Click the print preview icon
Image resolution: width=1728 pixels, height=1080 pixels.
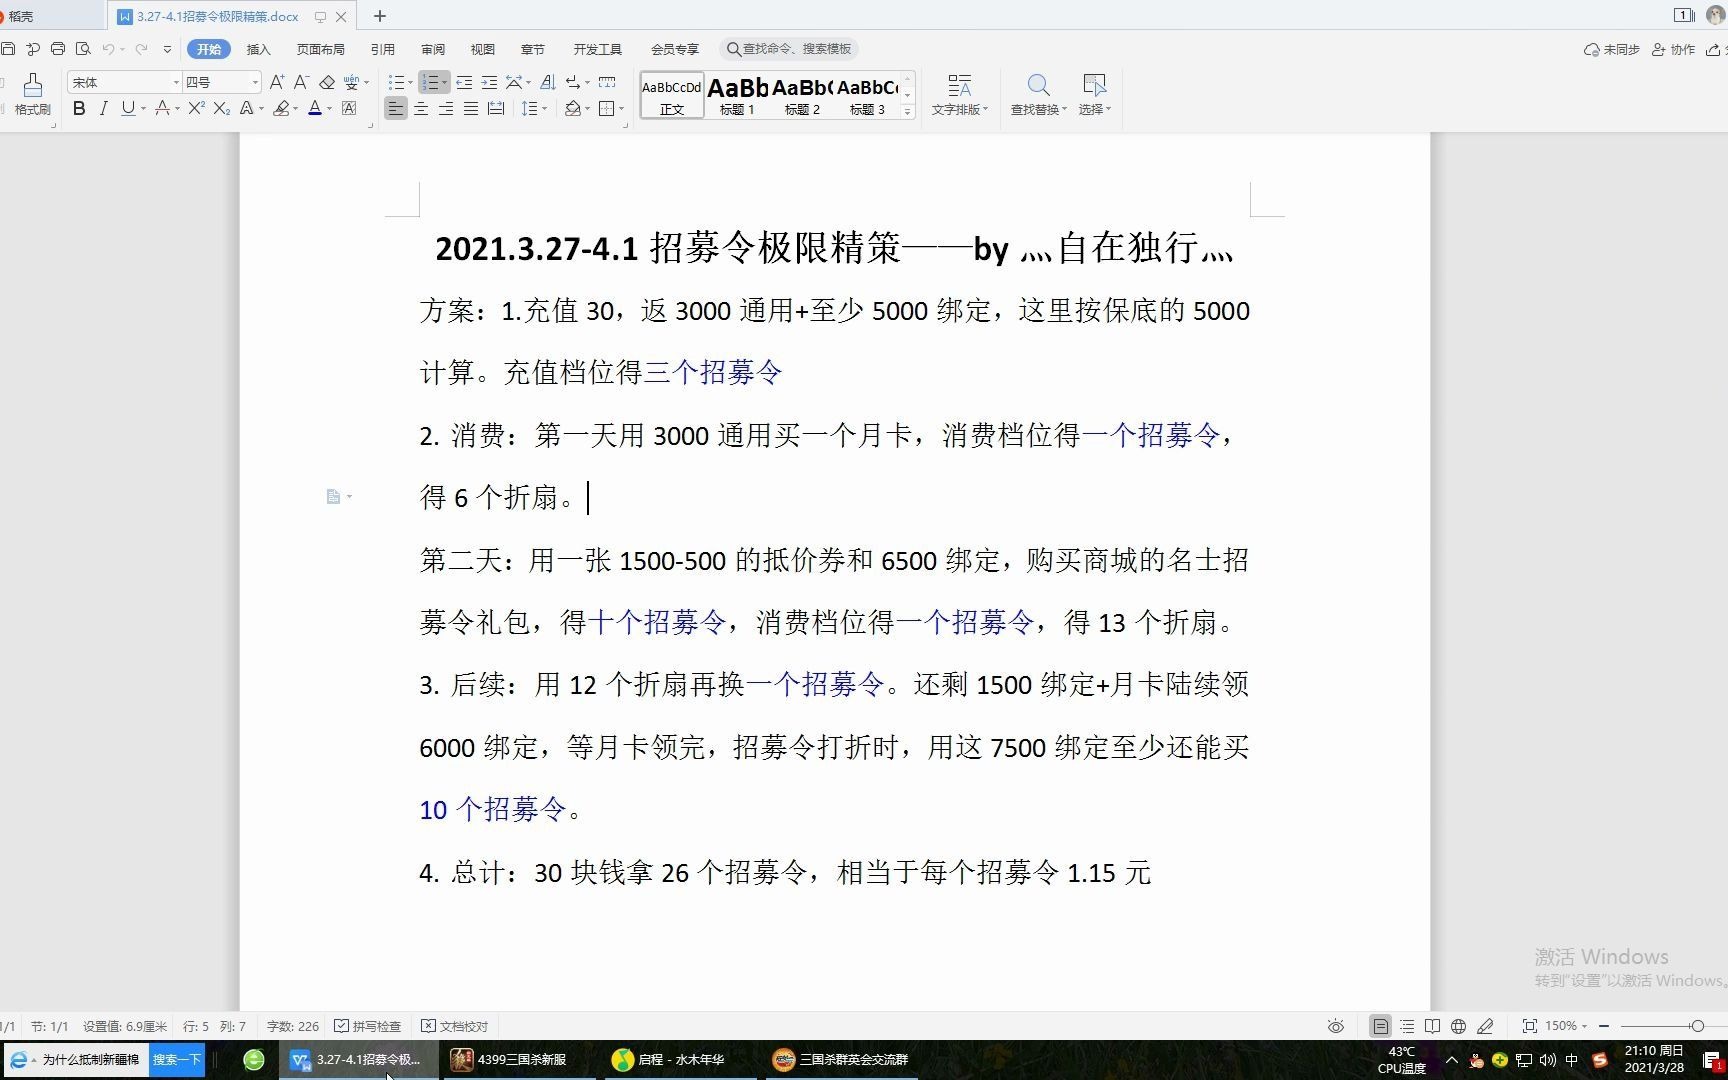coord(83,49)
